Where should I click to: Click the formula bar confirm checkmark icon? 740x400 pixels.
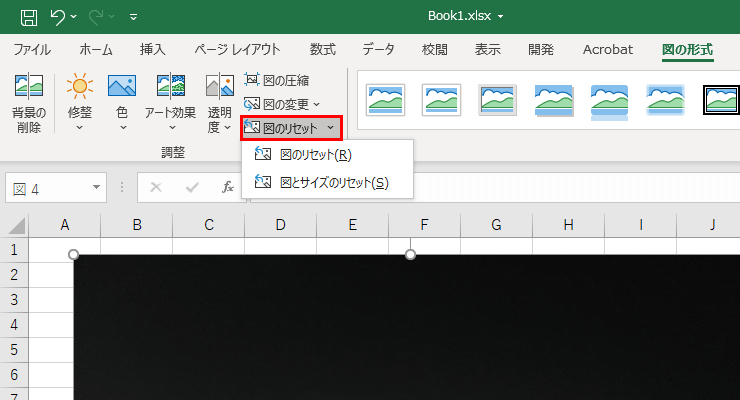click(192, 187)
